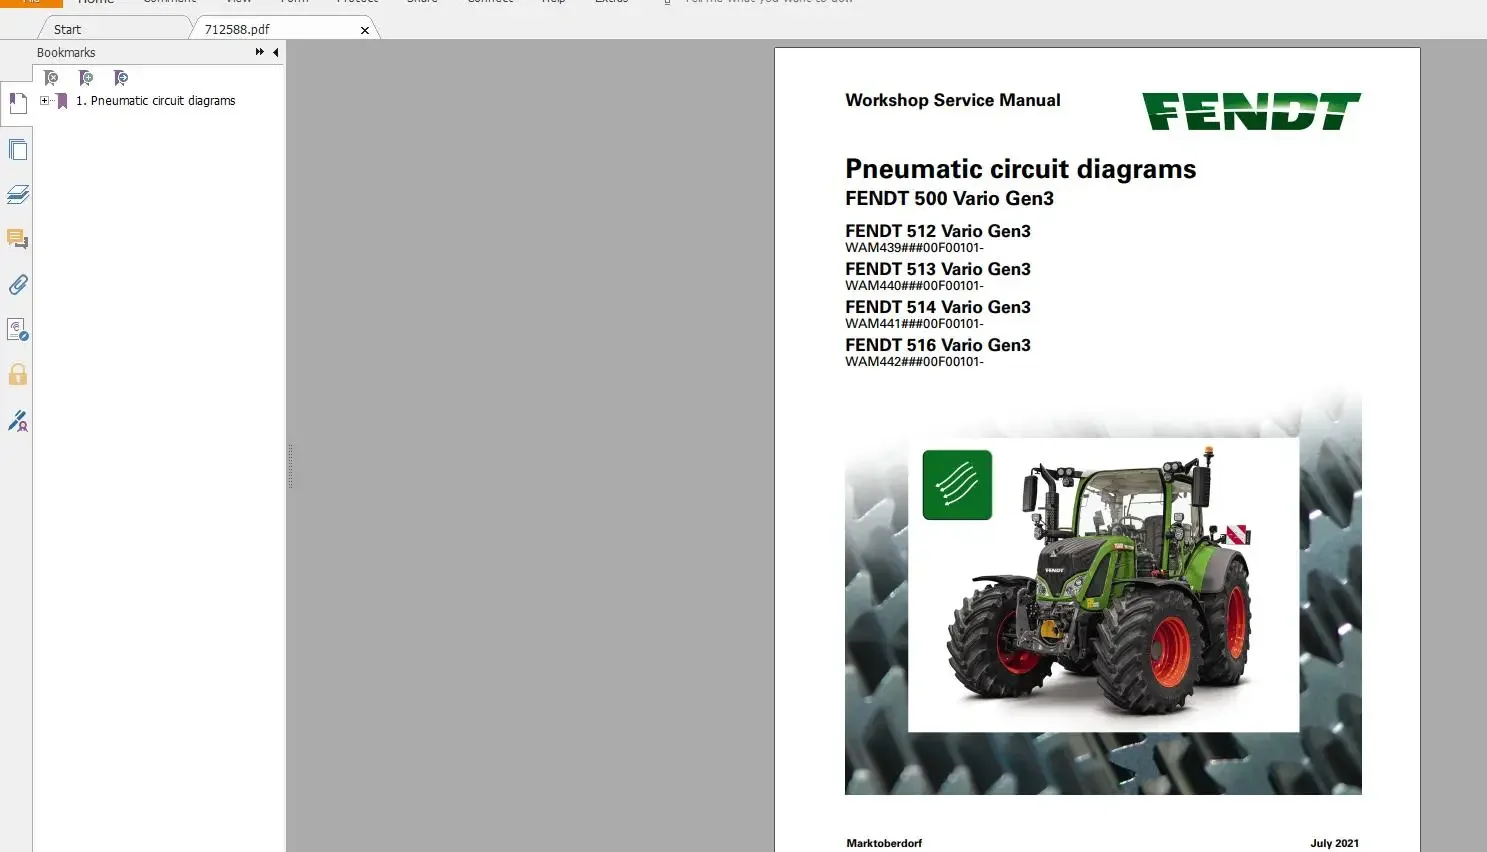This screenshot has width=1487, height=852.
Task: Click the serial 'WAM441###00F00101-' text
Action: (x=915, y=324)
